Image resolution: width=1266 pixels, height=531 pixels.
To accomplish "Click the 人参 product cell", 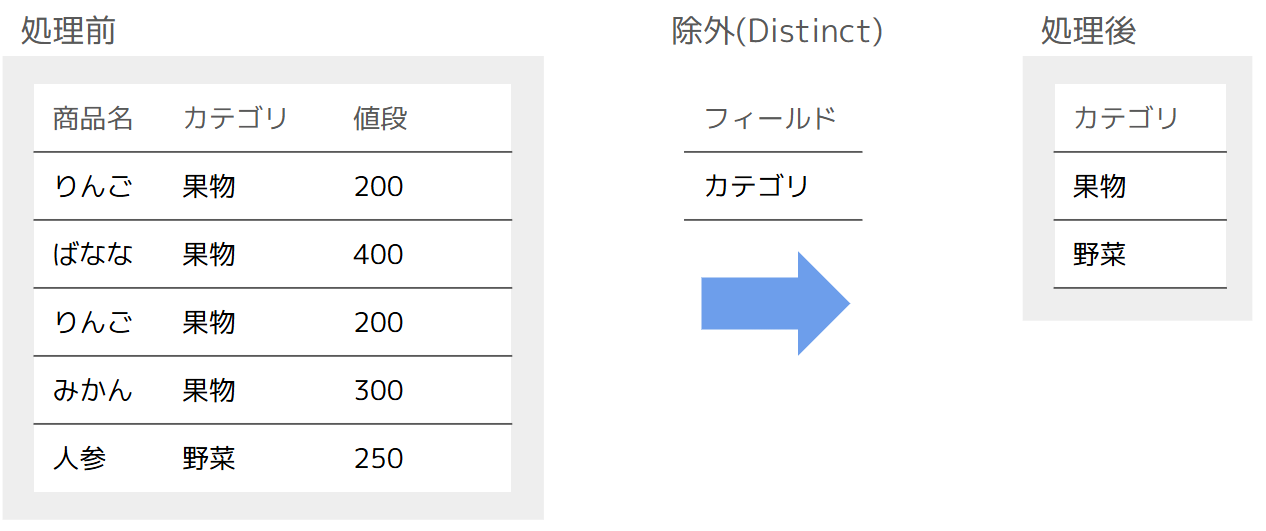I will (x=79, y=458).
